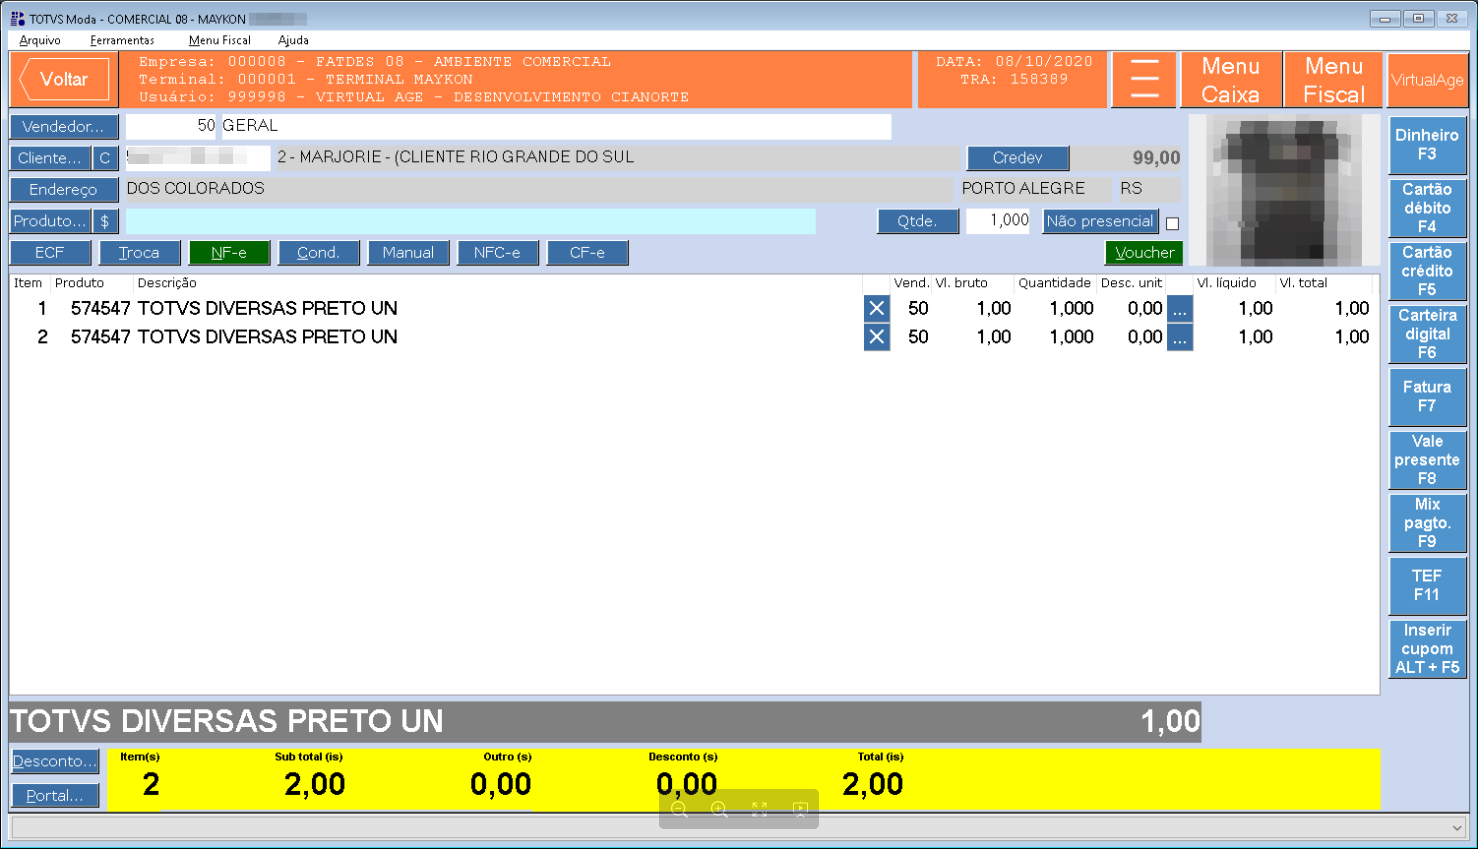This screenshot has height=849, width=1478.
Task: Click the product code input field
Action: click(x=470, y=221)
